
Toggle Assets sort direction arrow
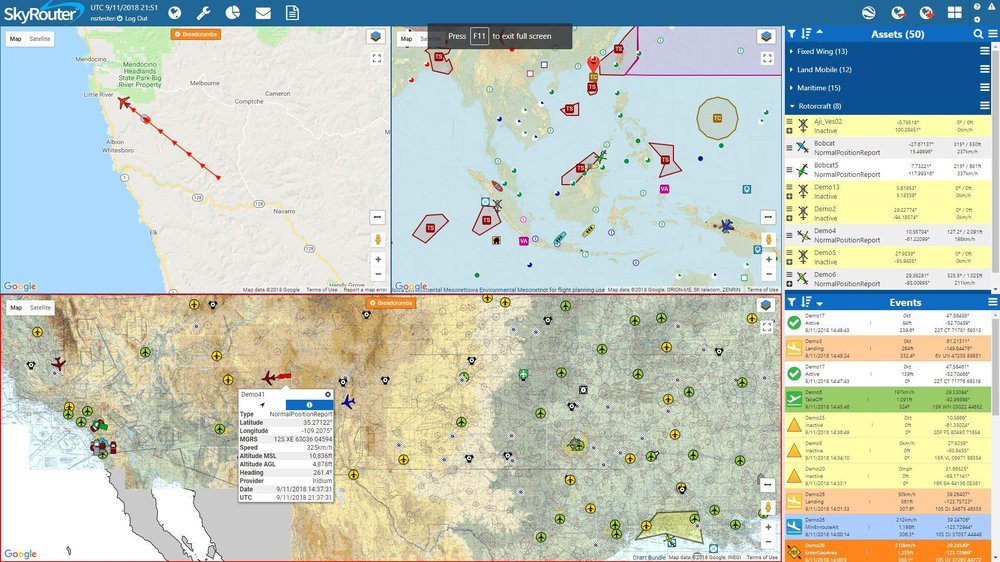click(x=820, y=32)
